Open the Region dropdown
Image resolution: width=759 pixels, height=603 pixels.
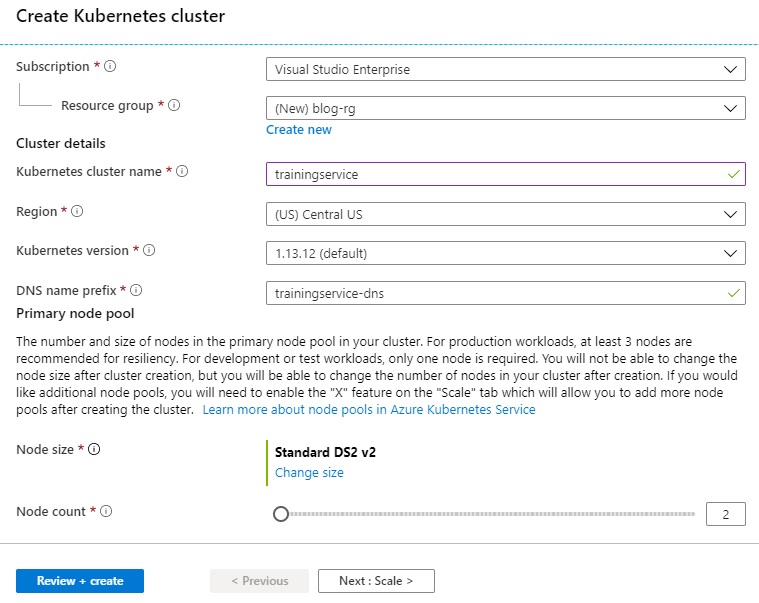(505, 214)
